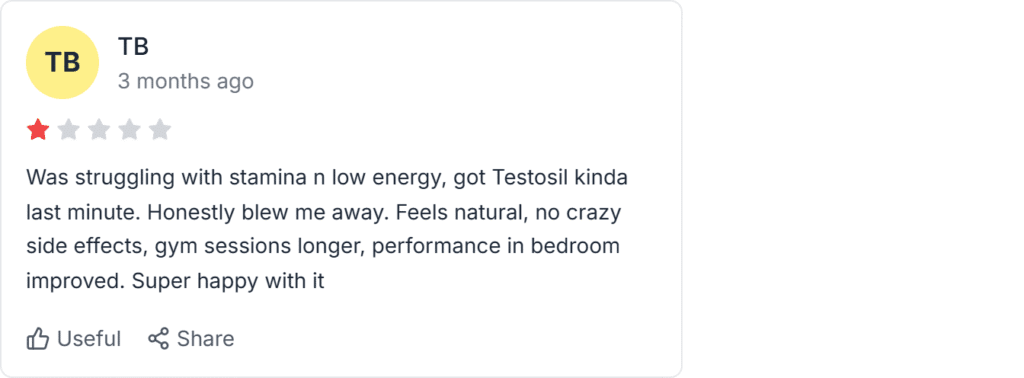Click the Share text label
The image size is (1024, 378).
205,339
